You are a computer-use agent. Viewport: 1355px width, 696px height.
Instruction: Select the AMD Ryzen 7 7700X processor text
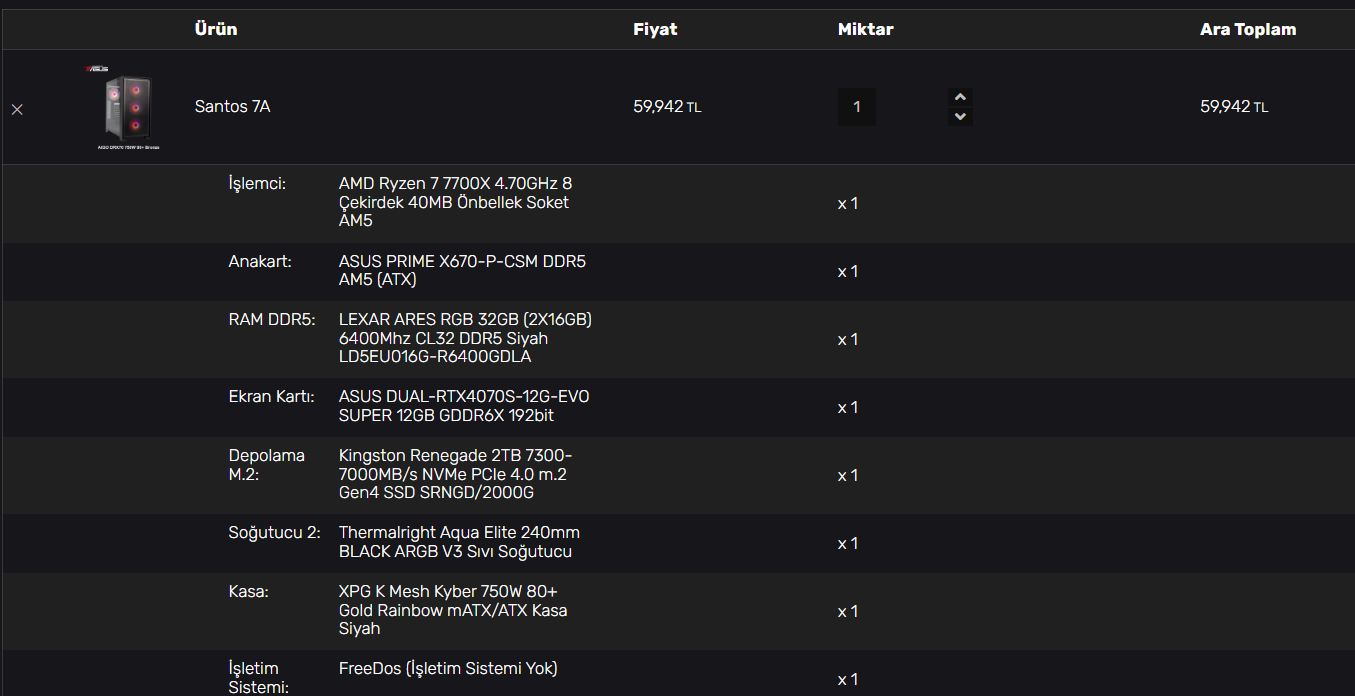pyautogui.click(x=455, y=202)
